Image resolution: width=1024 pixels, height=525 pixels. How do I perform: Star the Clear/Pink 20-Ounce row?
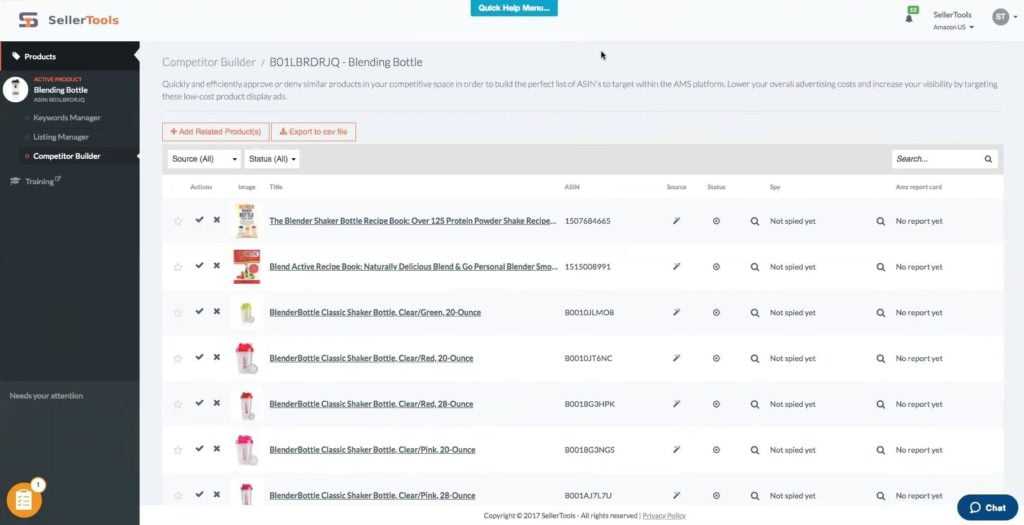click(178, 450)
